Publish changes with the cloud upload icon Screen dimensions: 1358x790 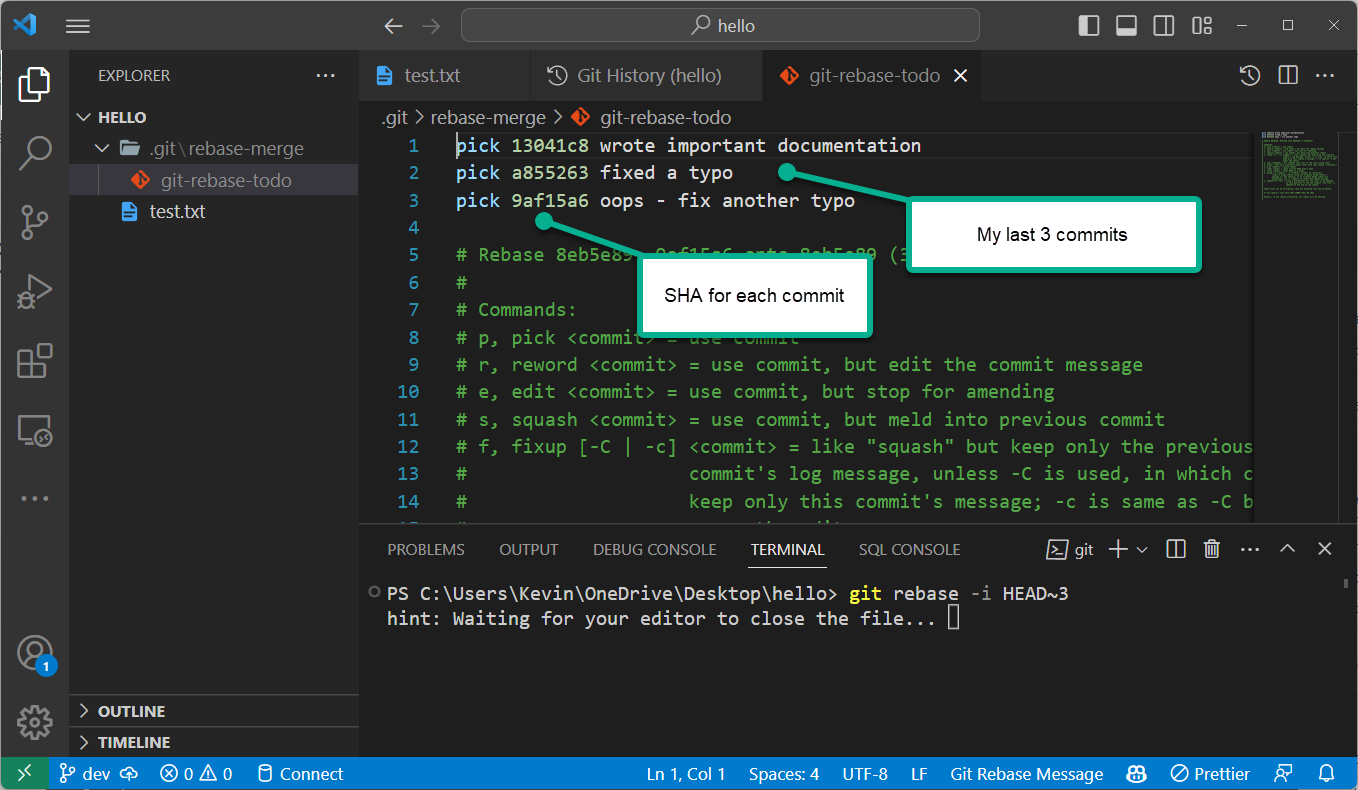coord(130,773)
